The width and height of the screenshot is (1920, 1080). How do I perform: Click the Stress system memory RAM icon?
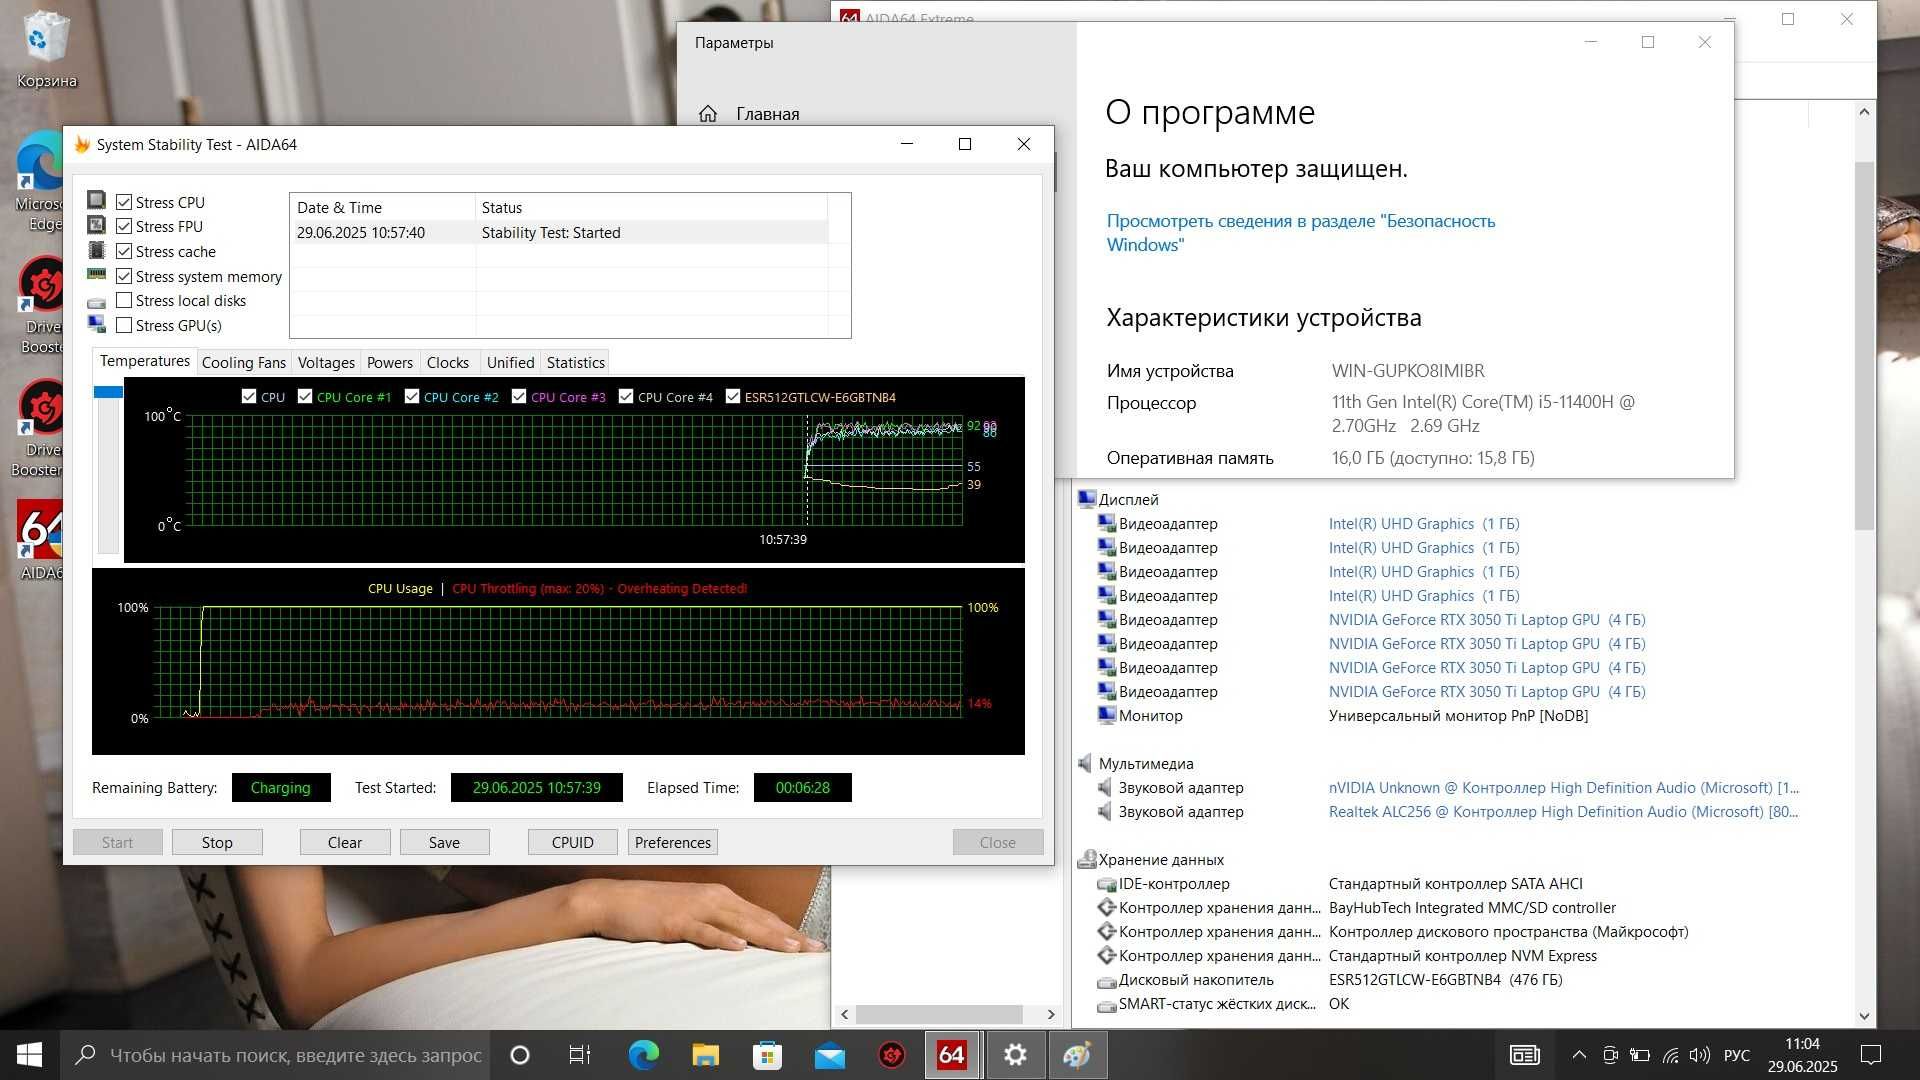tap(96, 275)
